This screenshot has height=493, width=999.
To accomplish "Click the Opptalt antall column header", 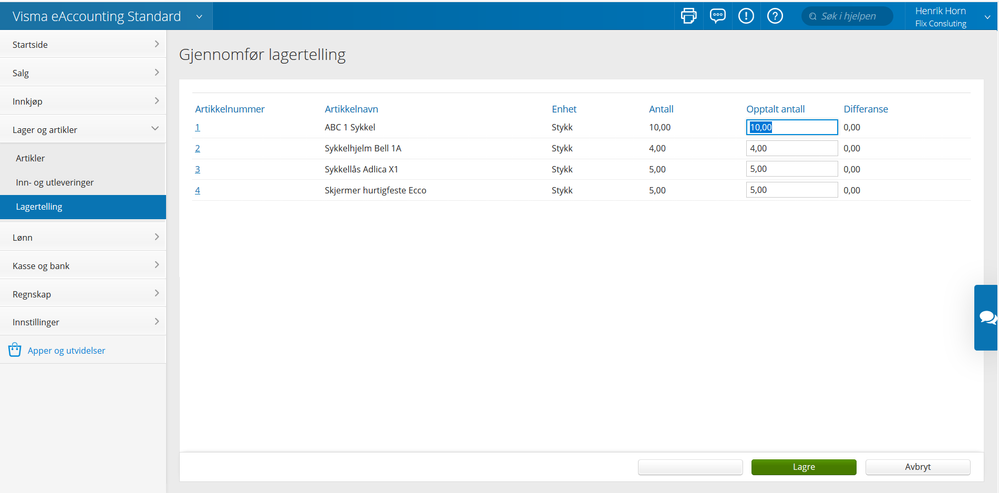I will 775,109.
